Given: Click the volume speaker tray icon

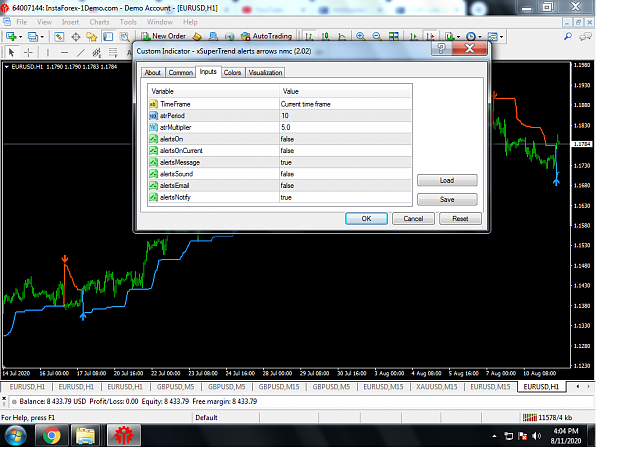Looking at the screenshot, I should pyautogui.click(x=537, y=436).
